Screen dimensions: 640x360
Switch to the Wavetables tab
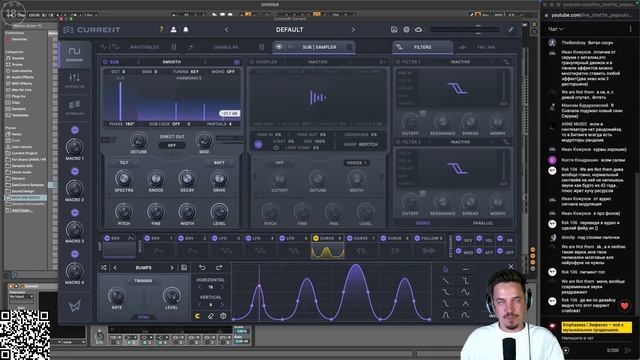pos(144,47)
